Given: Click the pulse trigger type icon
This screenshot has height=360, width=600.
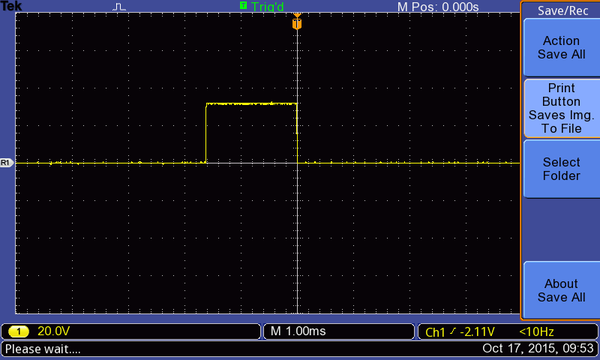Looking at the screenshot, I should pos(119,7).
